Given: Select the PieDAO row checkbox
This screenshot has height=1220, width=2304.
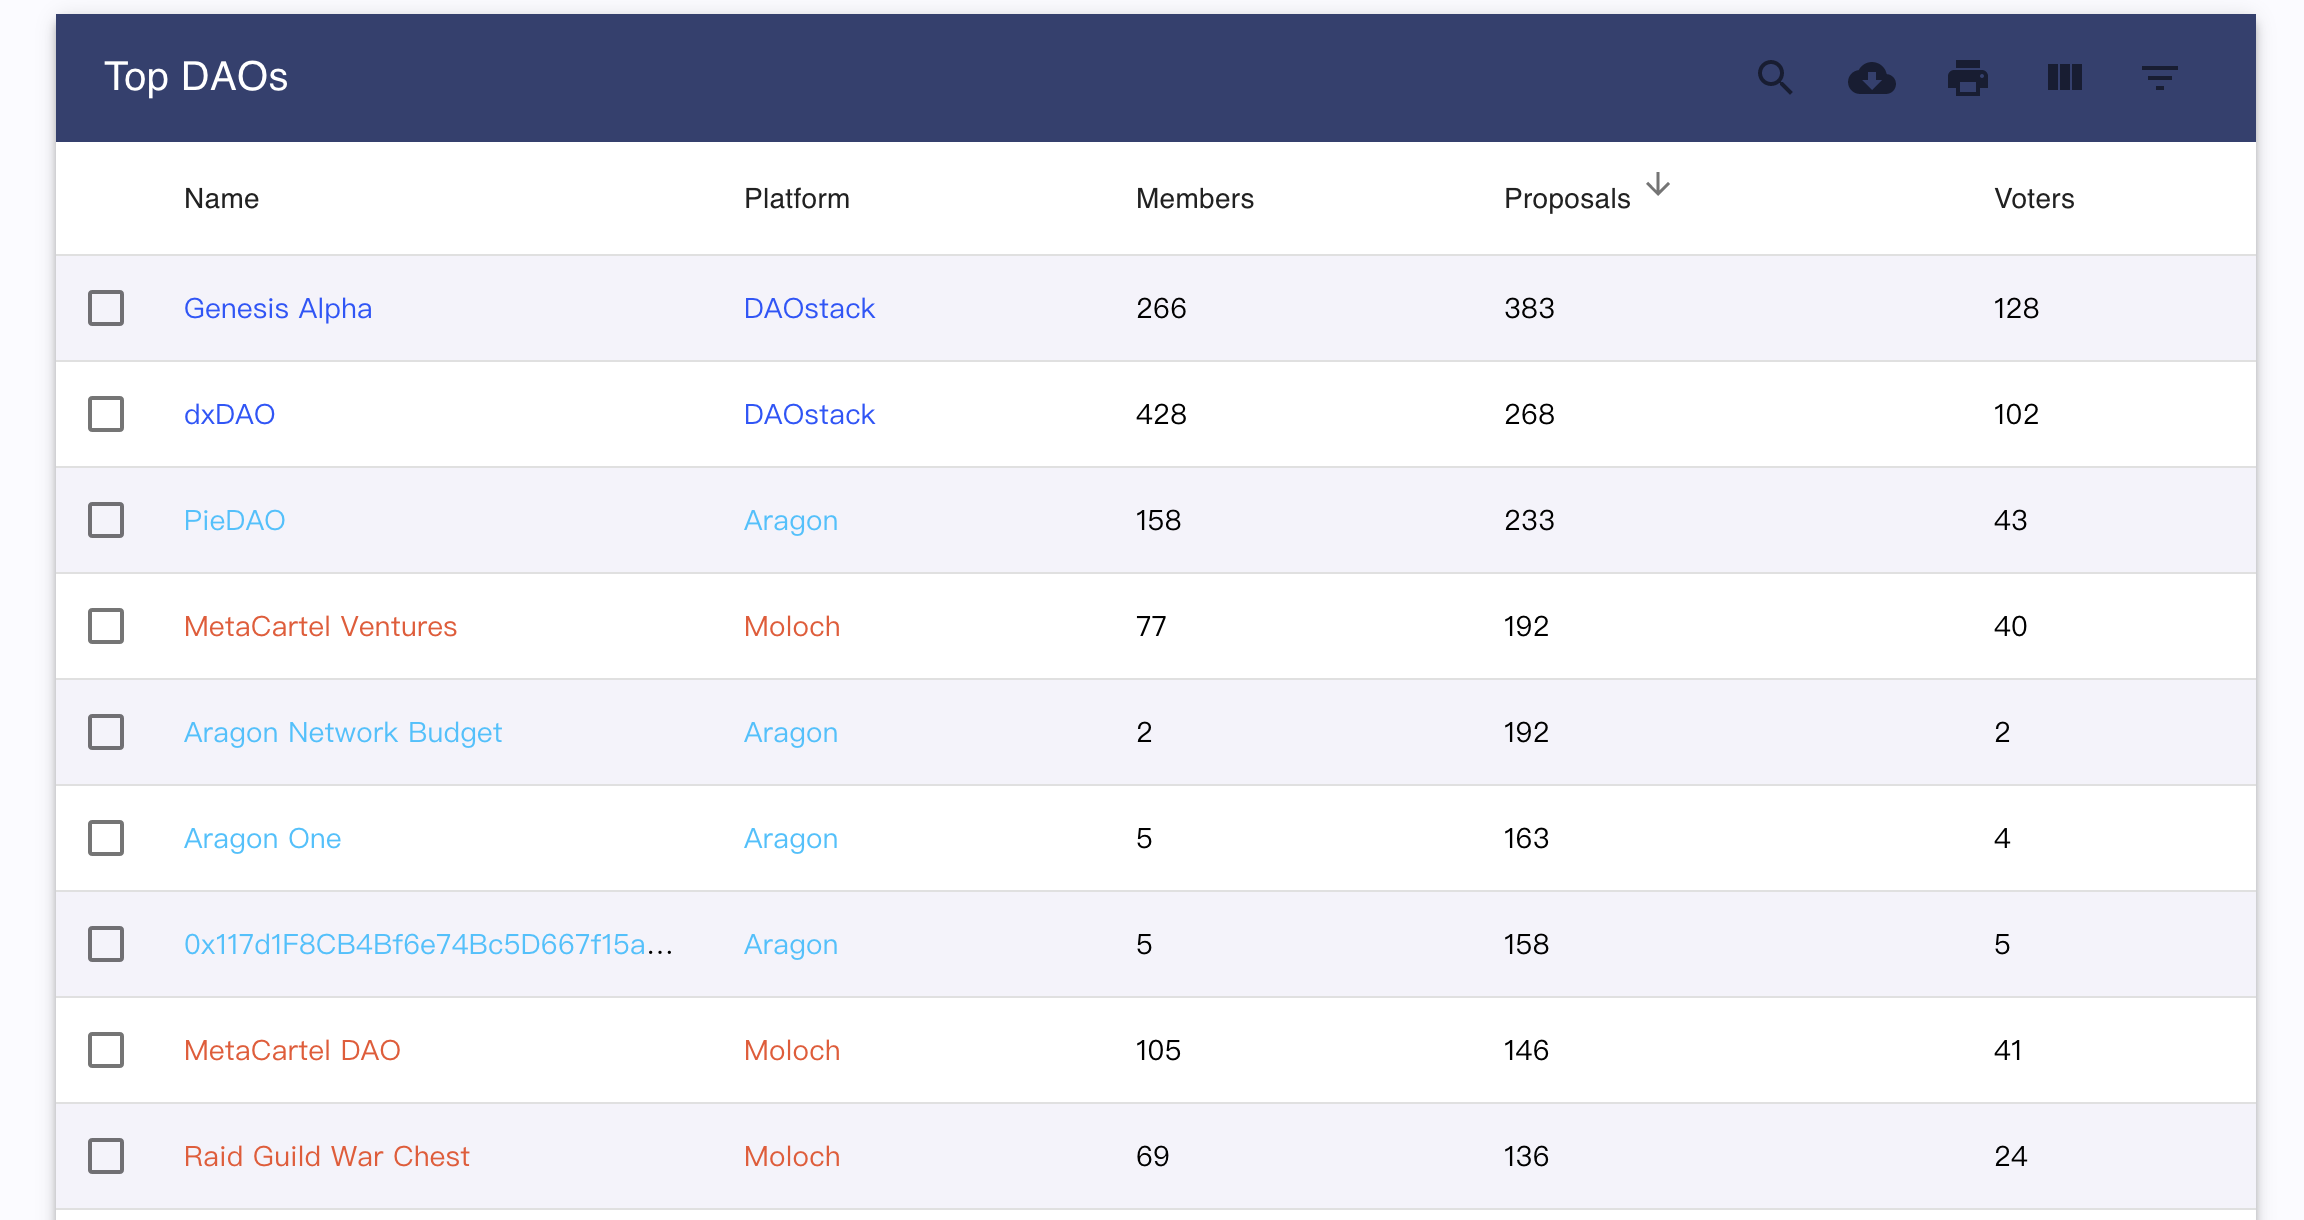Looking at the screenshot, I should [106, 520].
